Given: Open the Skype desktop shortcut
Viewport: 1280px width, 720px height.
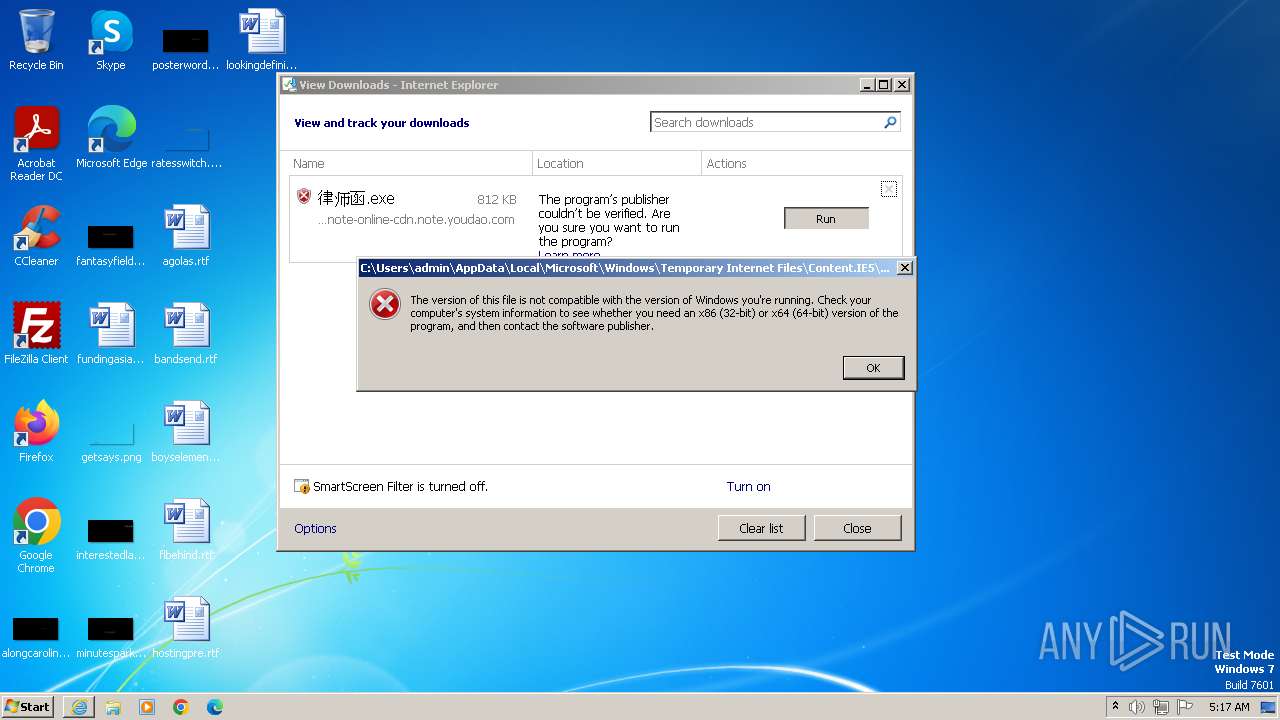Looking at the screenshot, I should (110, 40).
